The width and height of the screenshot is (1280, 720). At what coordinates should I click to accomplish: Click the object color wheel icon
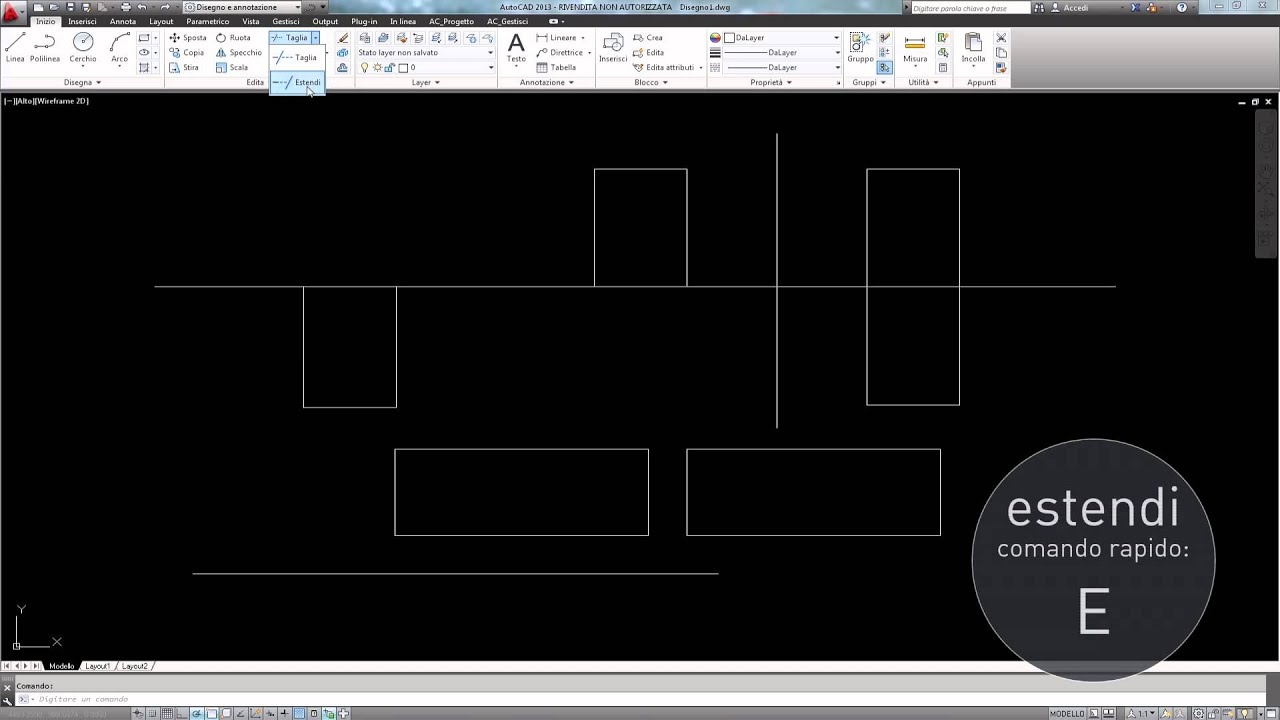coord(715,38)
